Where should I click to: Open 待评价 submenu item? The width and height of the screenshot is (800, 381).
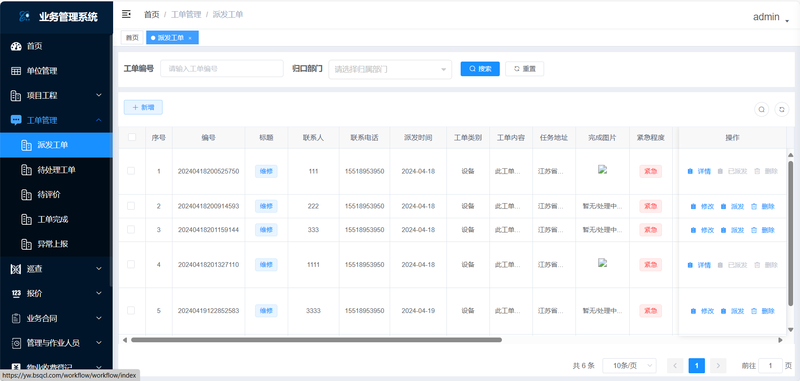tap(56, 195)
